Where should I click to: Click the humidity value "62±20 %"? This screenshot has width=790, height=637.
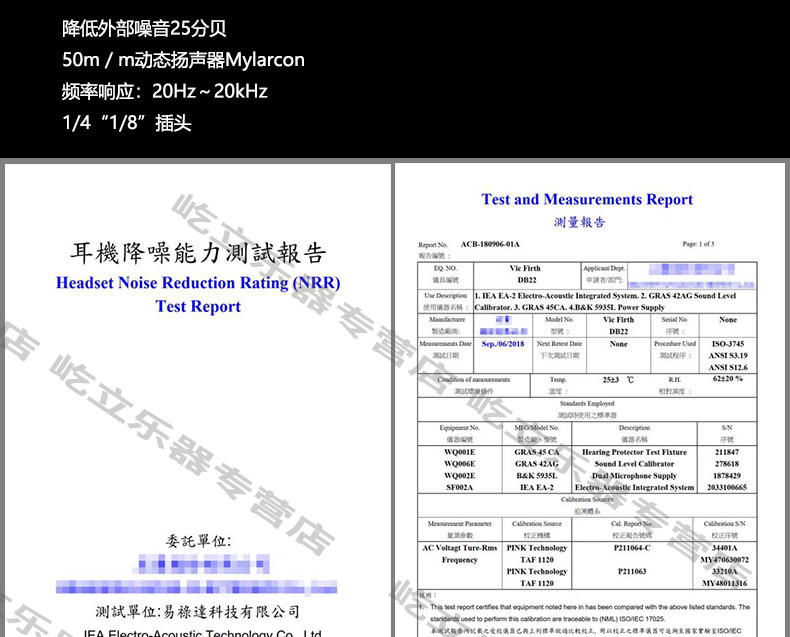pos(728,378)
